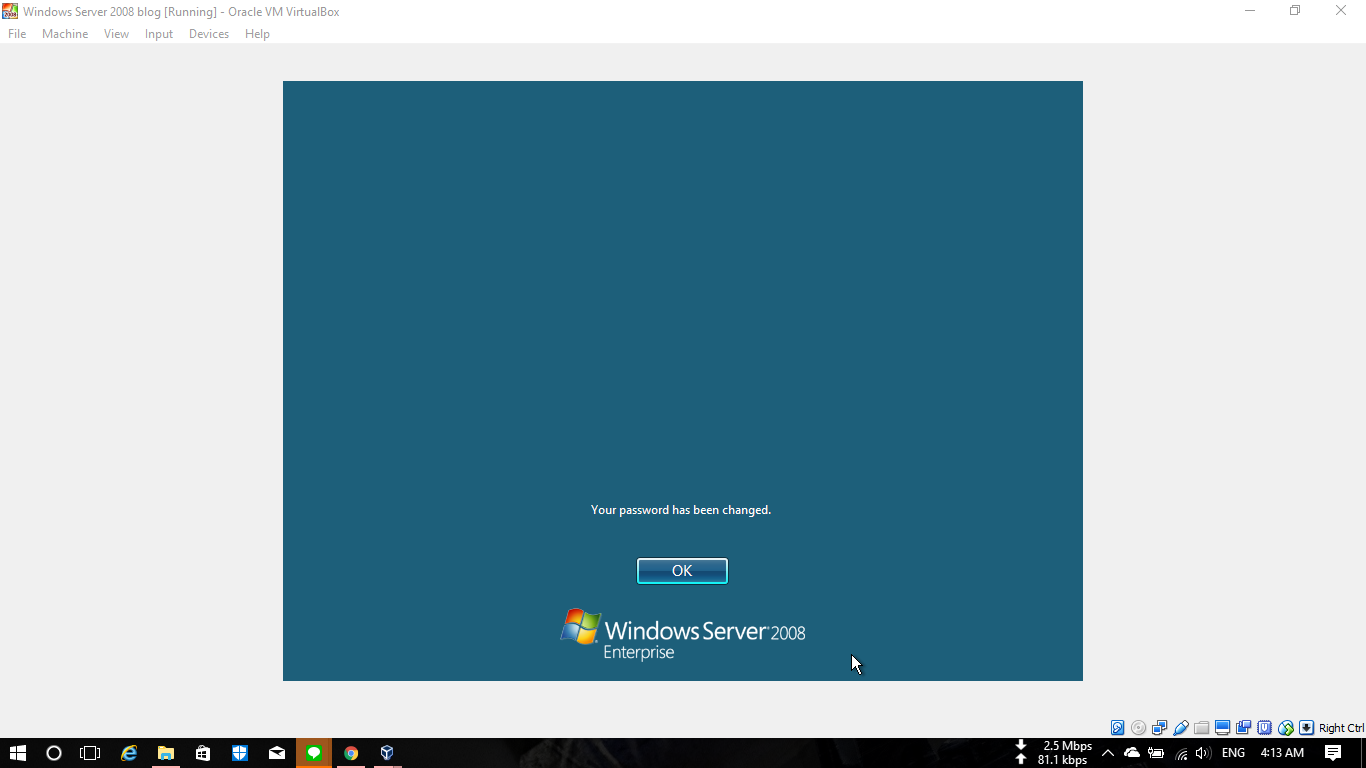Open the Machine menu
This screenshot has width=1366, height=768.
(64, 33)
